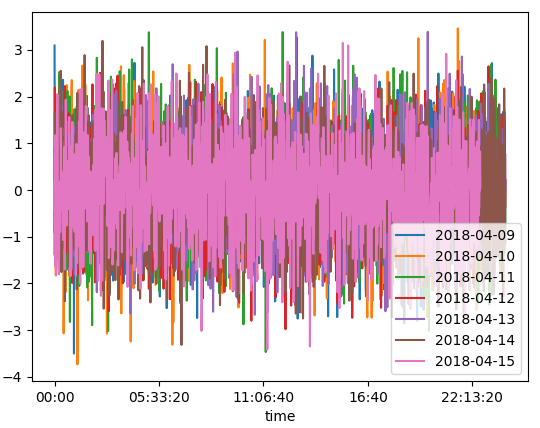
Task: Click the blue line swatch for 2018-04-09
Action: pos(410,235)
